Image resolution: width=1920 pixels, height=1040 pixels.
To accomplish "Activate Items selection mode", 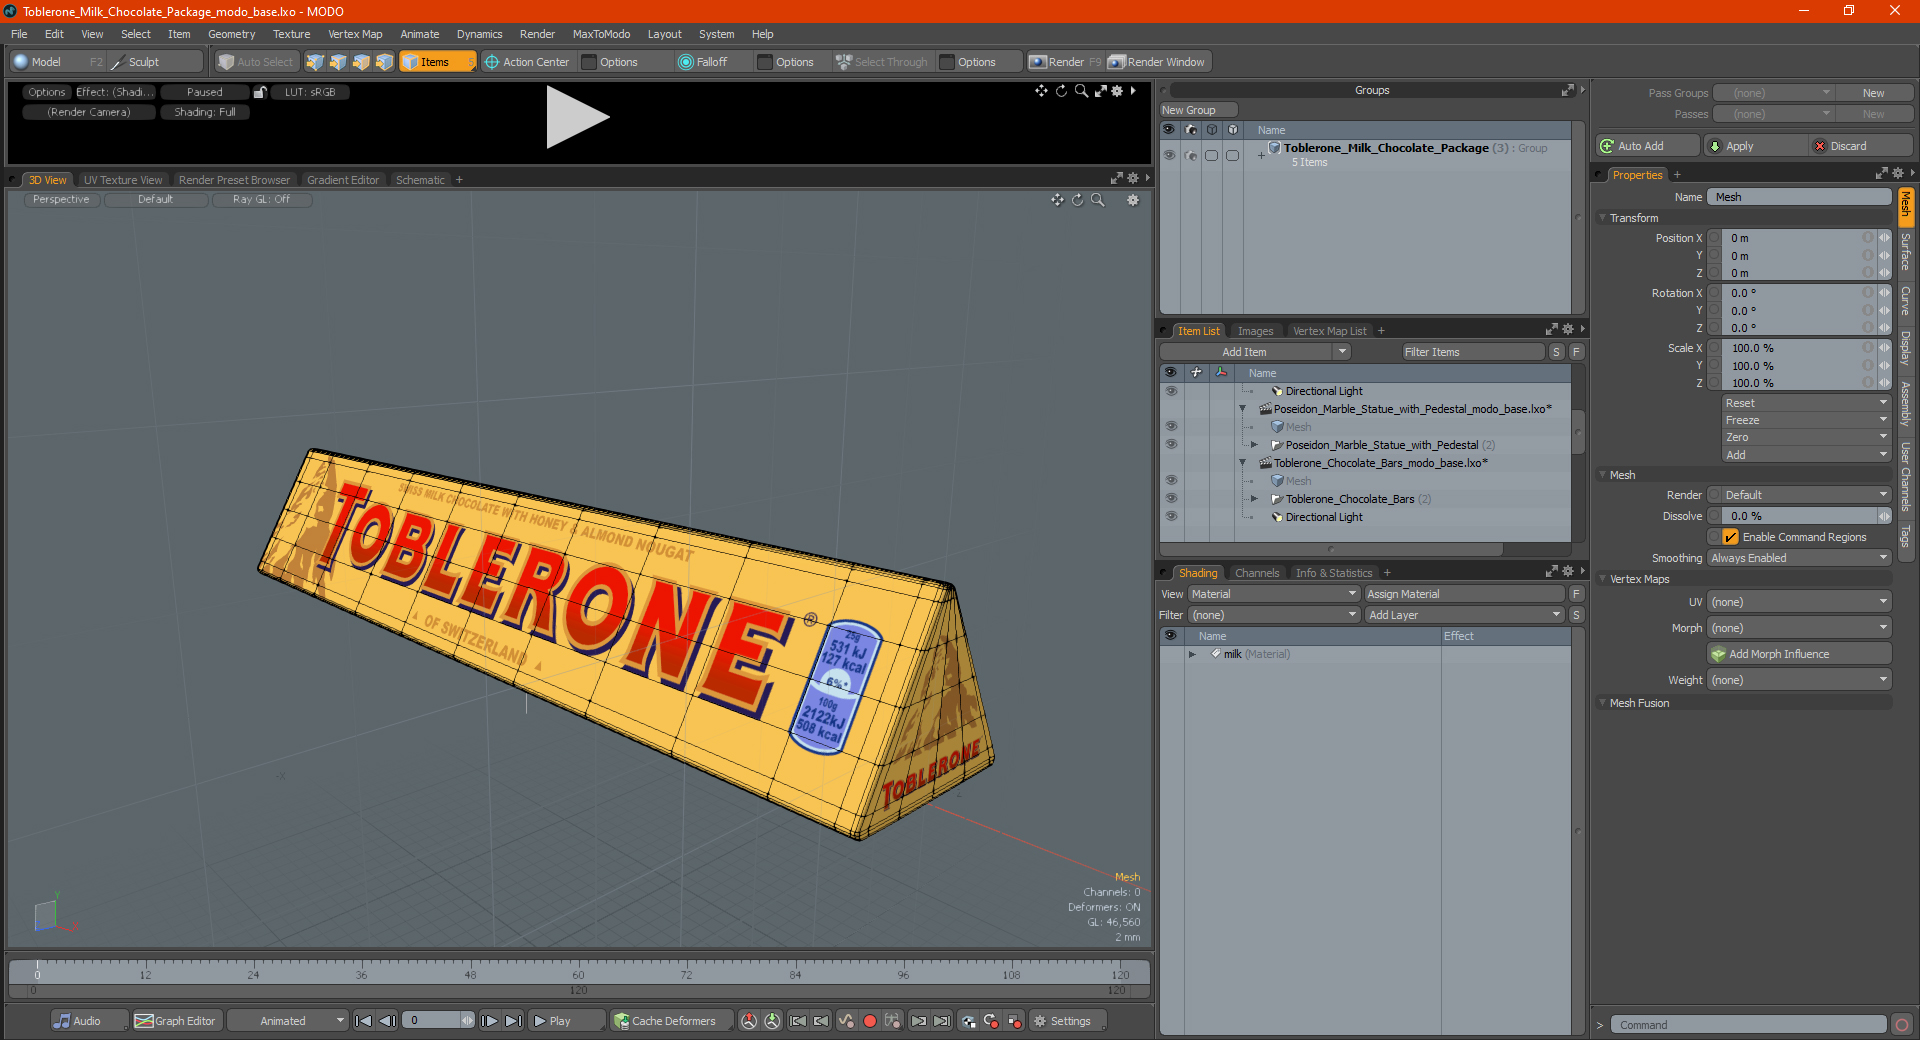I will pos(437,62).
